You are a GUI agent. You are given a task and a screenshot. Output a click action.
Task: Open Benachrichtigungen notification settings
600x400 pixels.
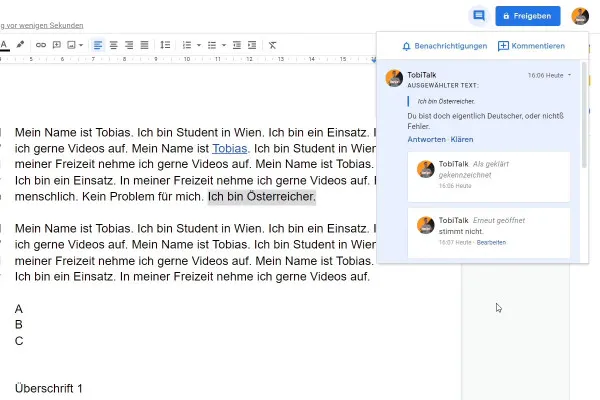(445, 46)
